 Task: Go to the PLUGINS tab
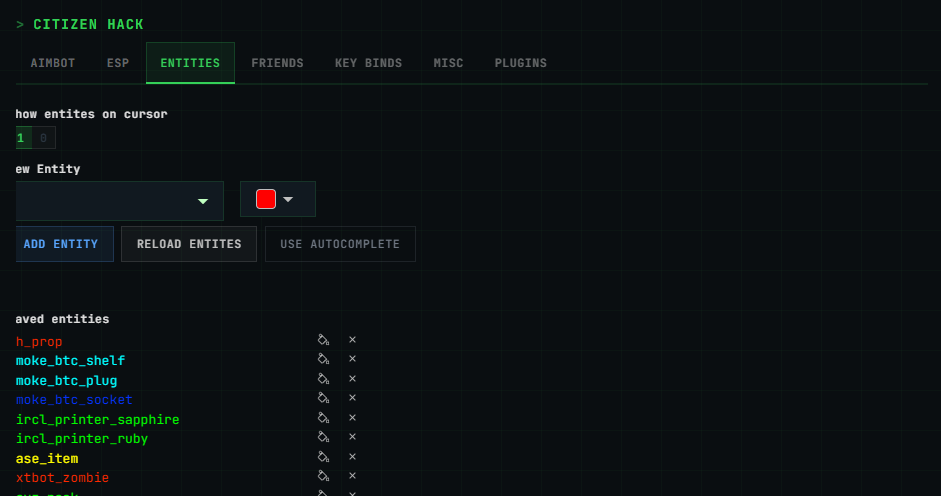(x=520, y=63)
